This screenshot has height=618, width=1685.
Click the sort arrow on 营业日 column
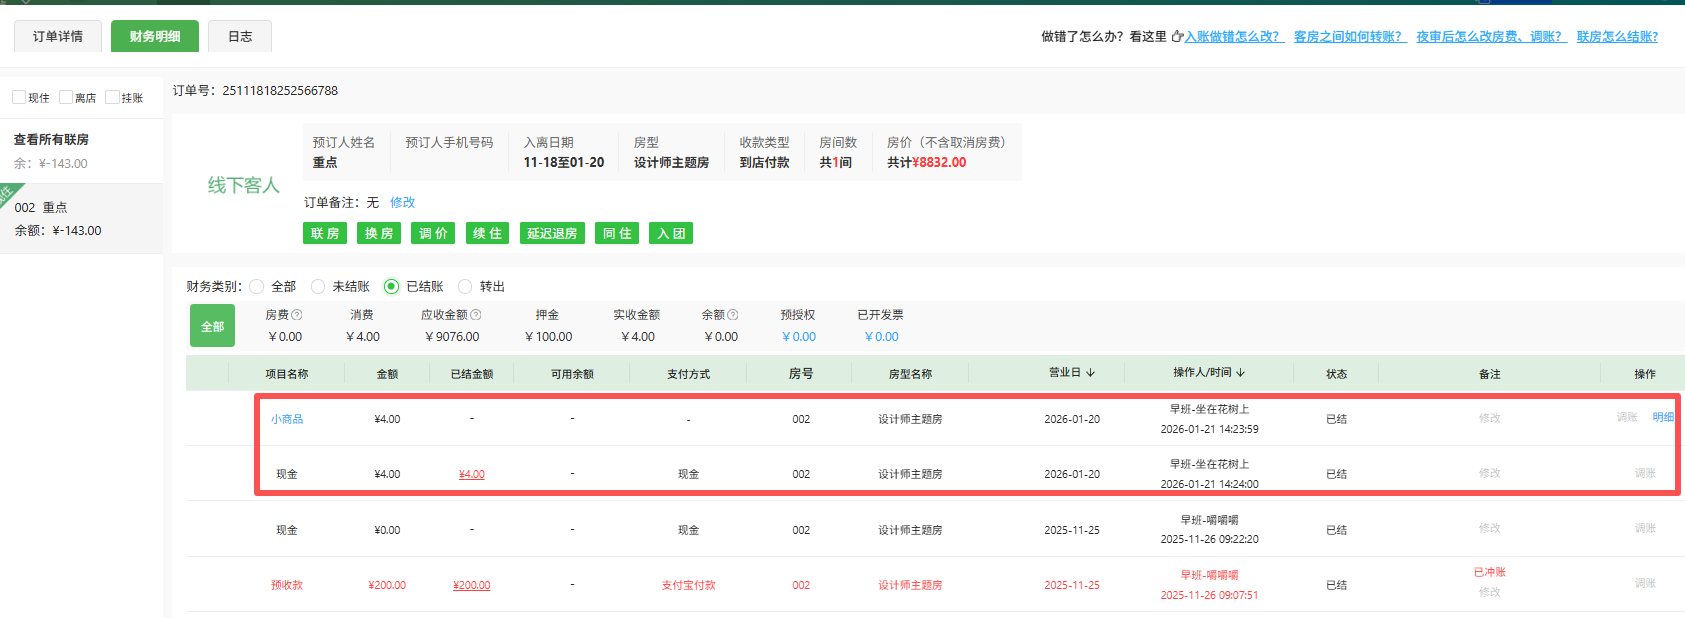[1091, 373]
